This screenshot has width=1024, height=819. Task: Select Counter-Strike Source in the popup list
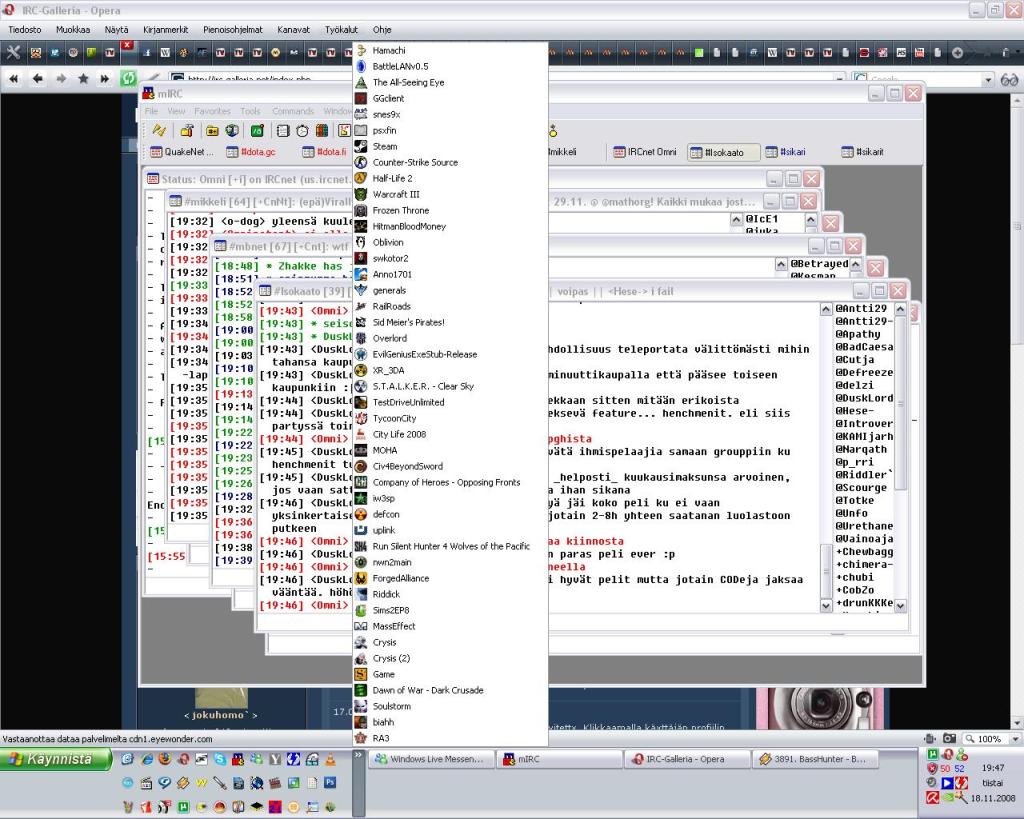[414, 162]
